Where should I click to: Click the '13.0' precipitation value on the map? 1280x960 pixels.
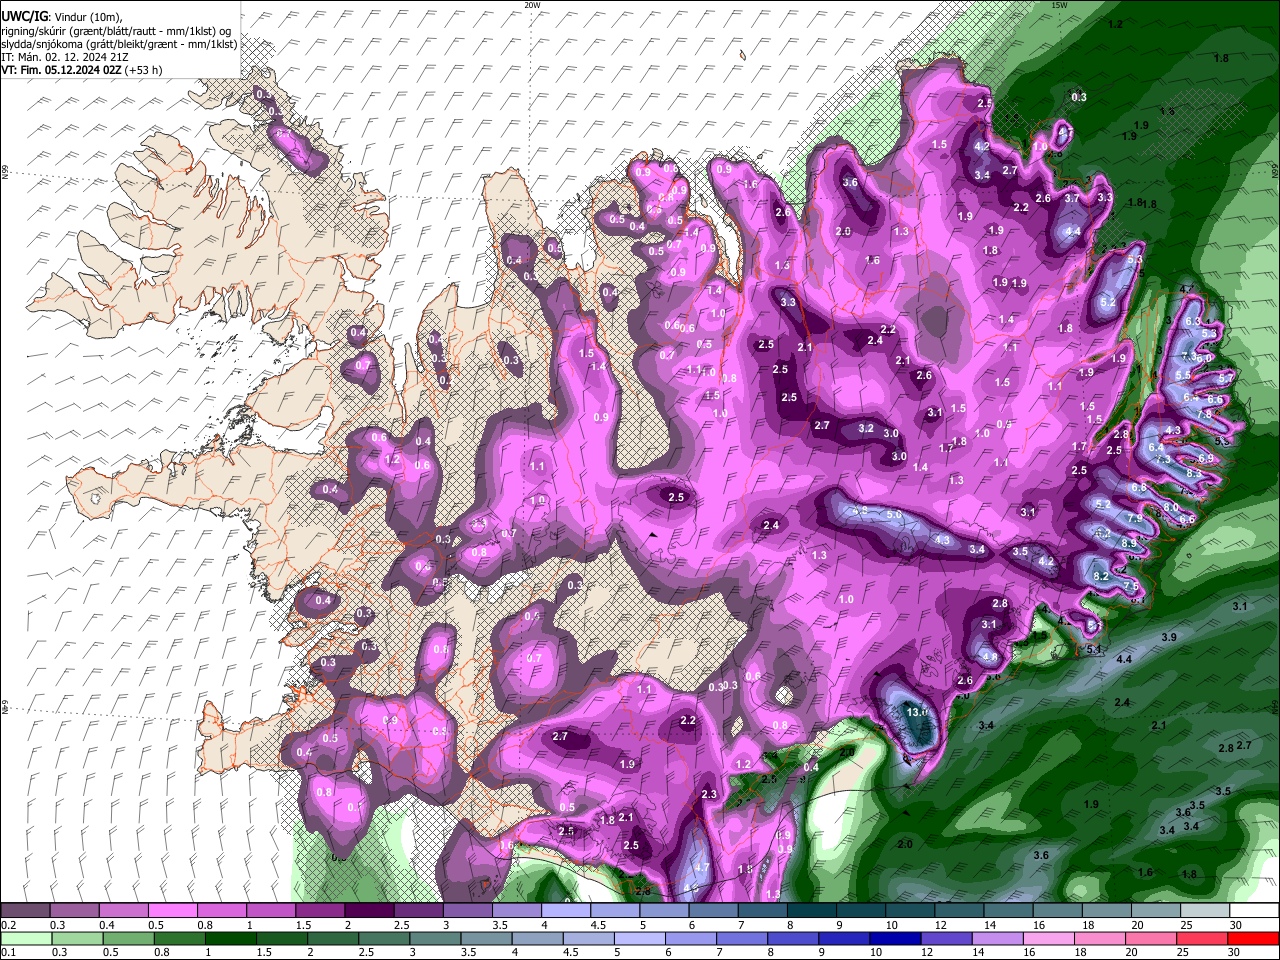click(x=917, y=712)
